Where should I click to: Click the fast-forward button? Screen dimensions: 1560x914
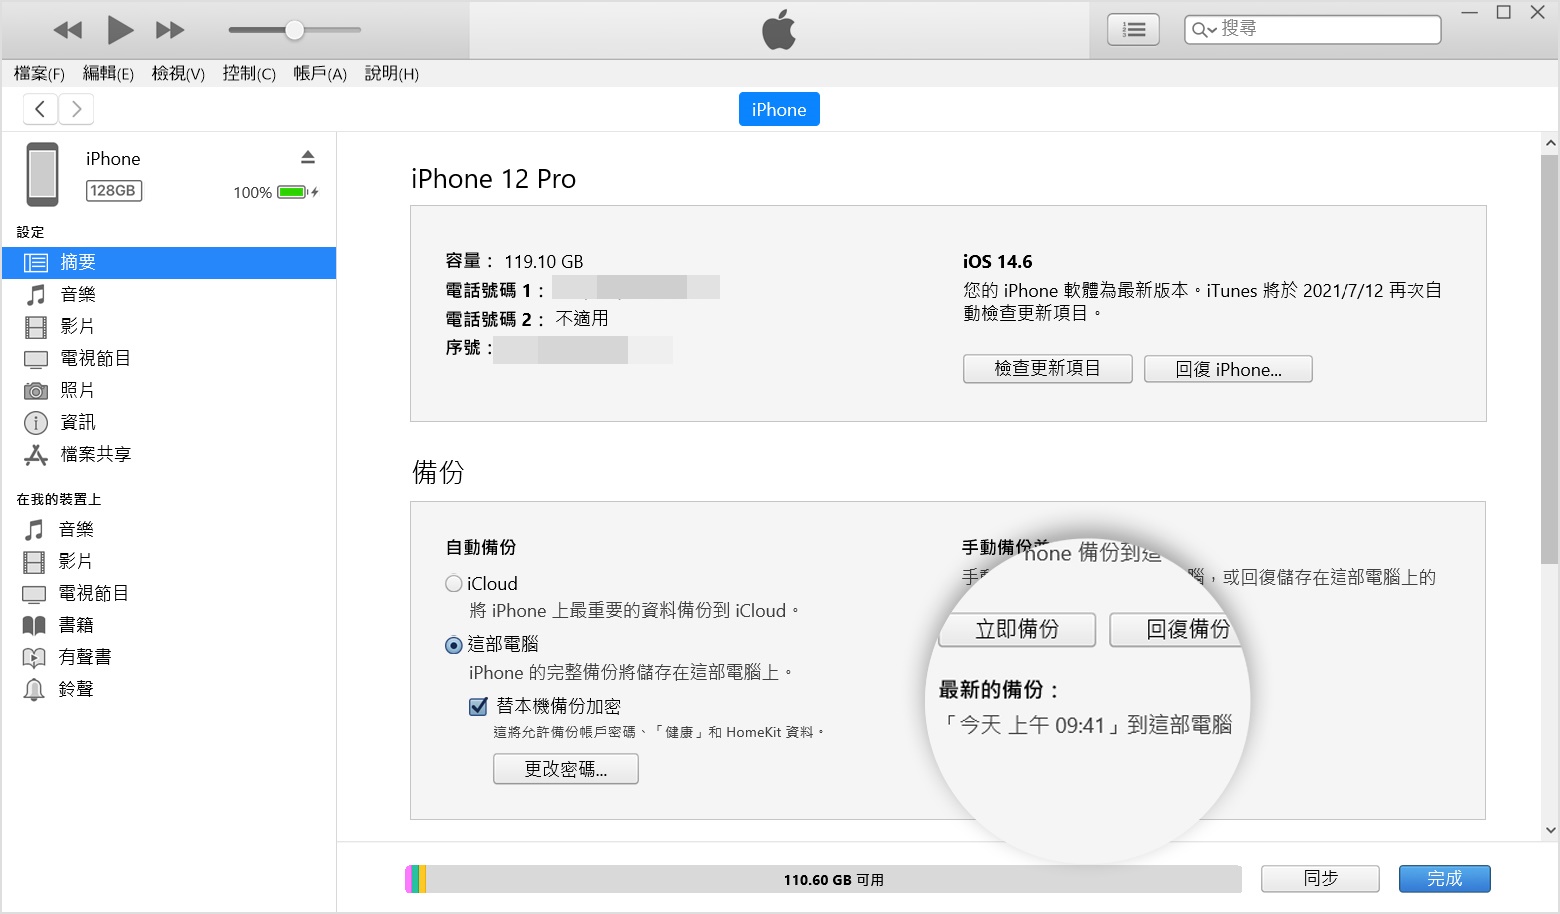[x=170, y=30]
